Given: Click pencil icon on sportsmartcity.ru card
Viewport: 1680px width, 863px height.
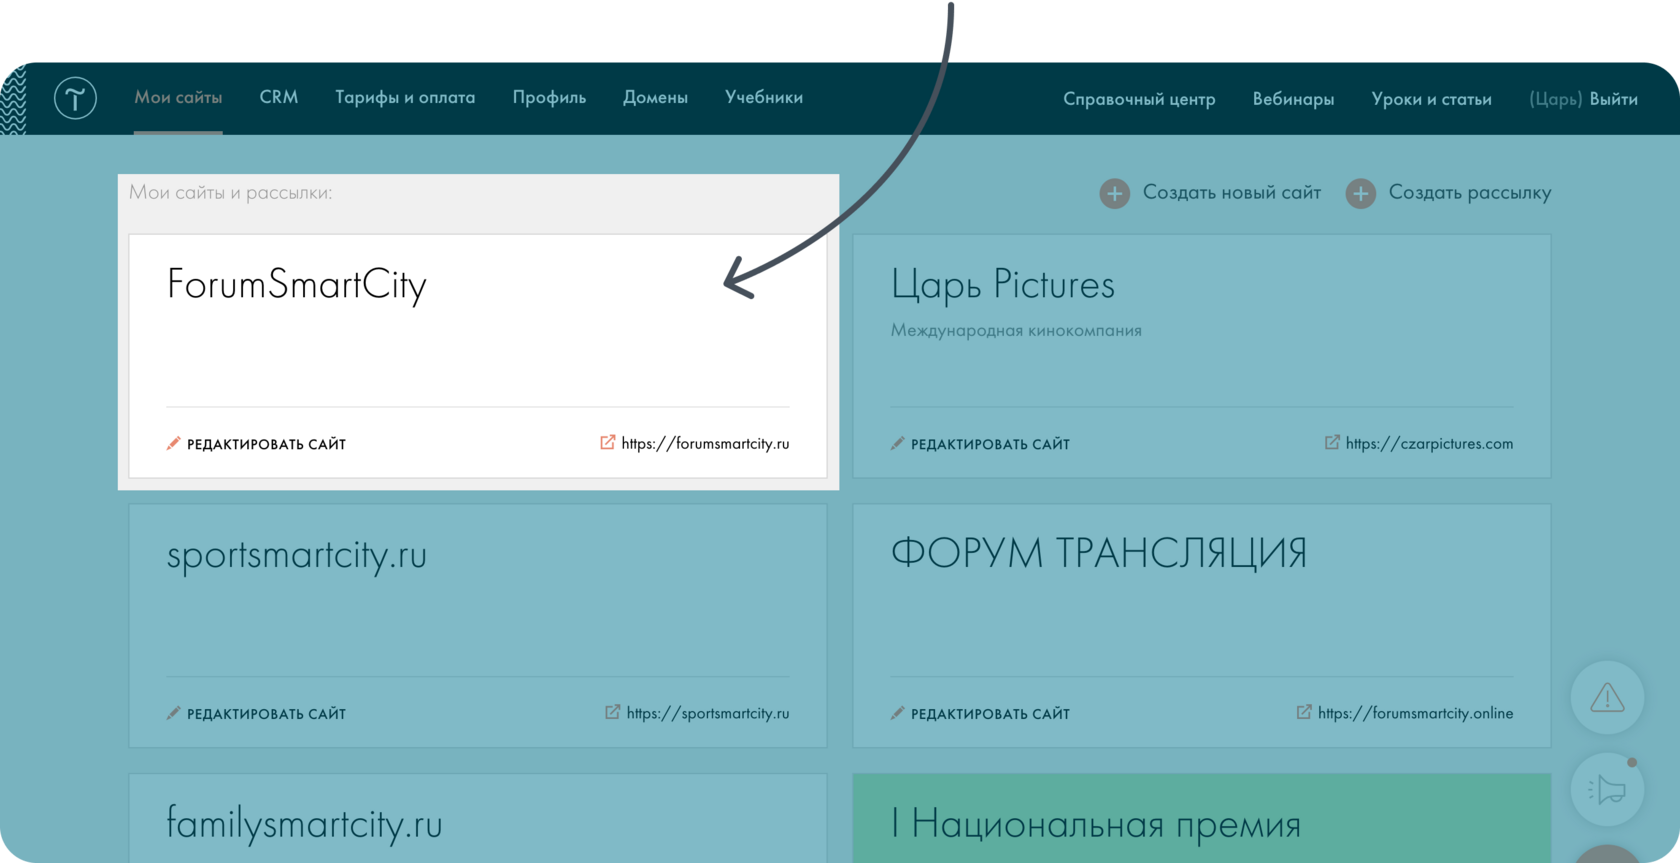Looking at the screenshot, I should [x=173, y=713].
